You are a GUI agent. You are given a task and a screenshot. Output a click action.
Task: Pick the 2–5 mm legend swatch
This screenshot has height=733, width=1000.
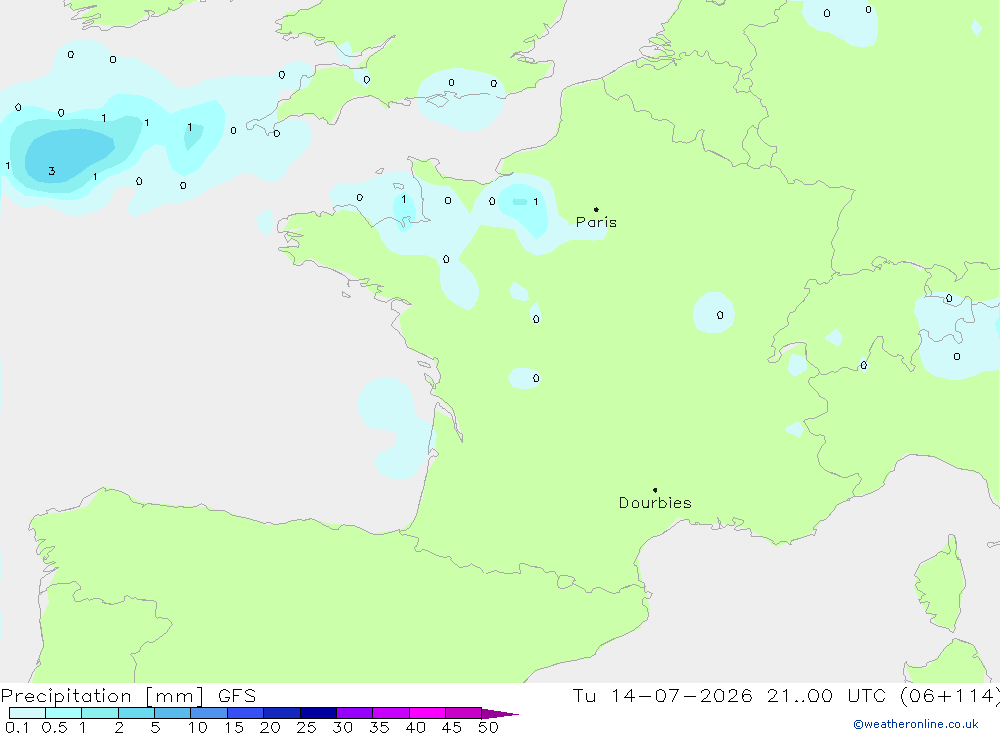point(136,713)
